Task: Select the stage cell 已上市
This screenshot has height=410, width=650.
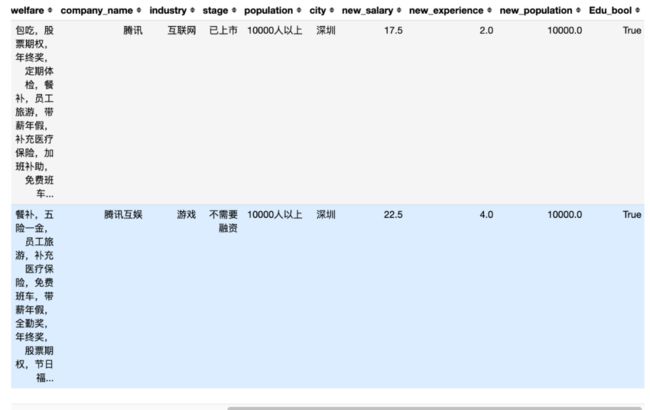Action: coord(223,30)
